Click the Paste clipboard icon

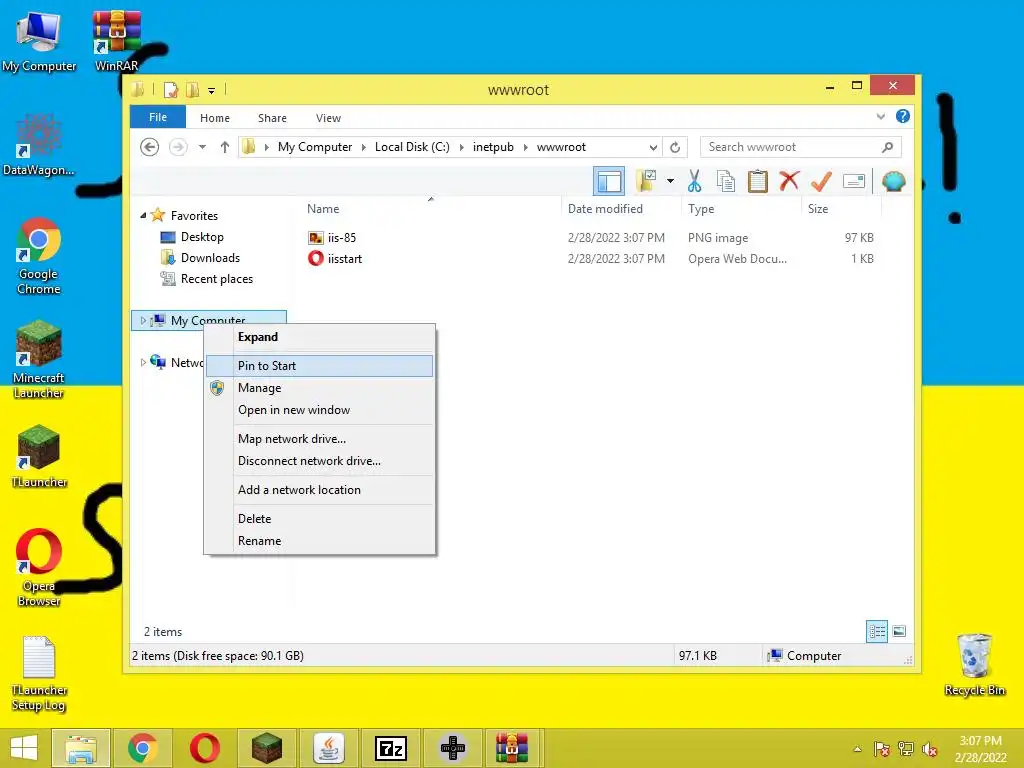click(x=758, y=181)
